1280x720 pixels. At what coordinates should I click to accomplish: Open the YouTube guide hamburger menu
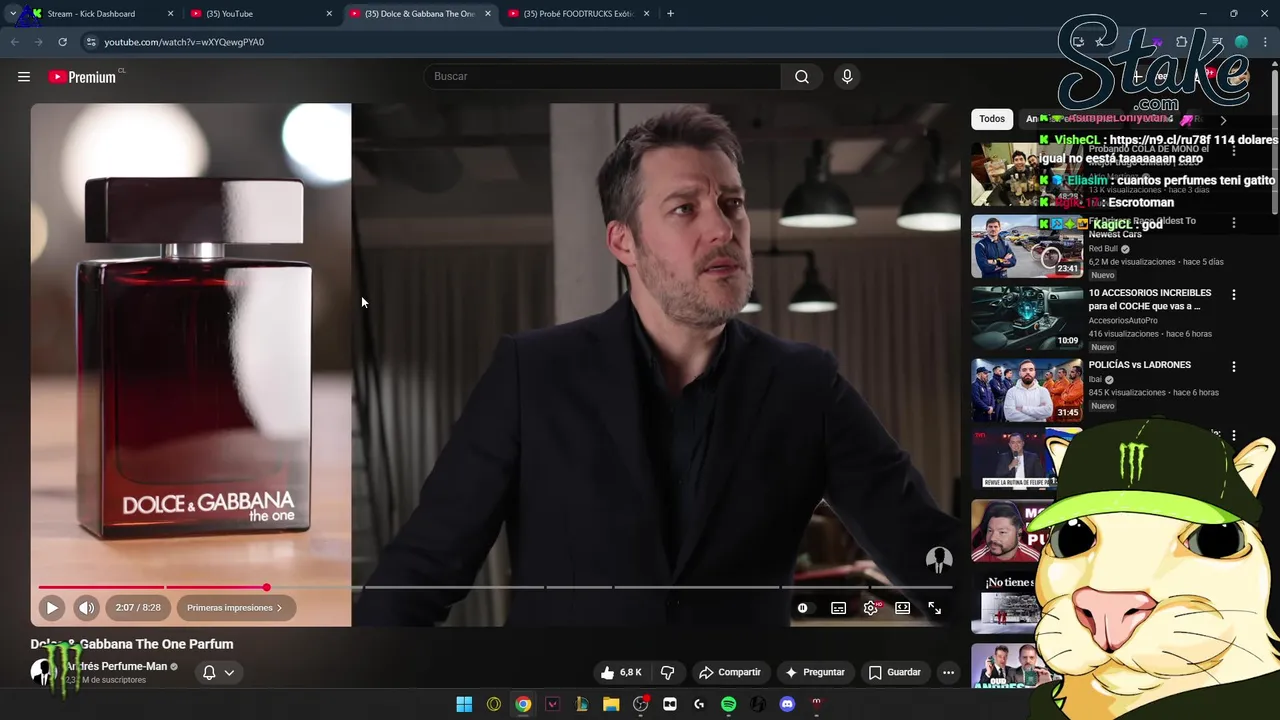click(x=24, y=77)
